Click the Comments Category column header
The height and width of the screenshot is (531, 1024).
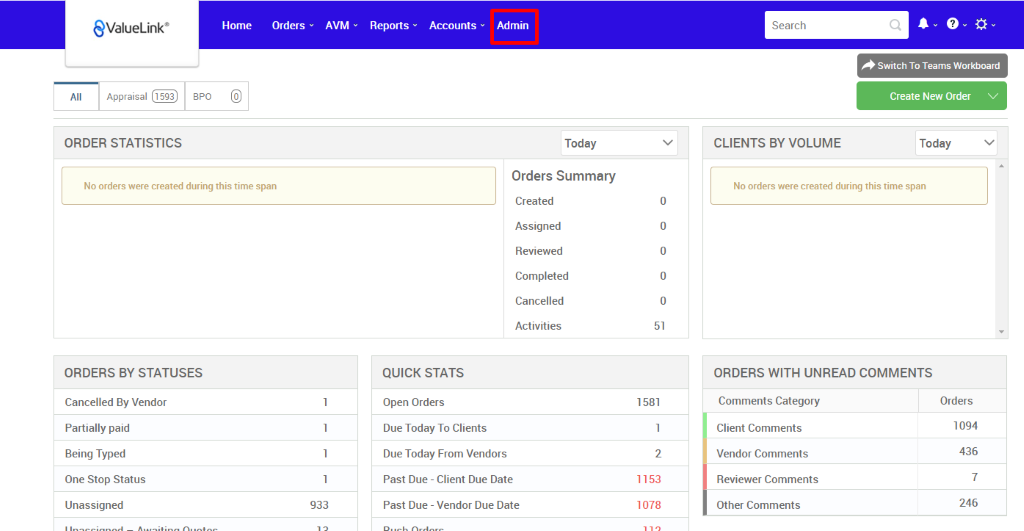[x=769, y=401]
